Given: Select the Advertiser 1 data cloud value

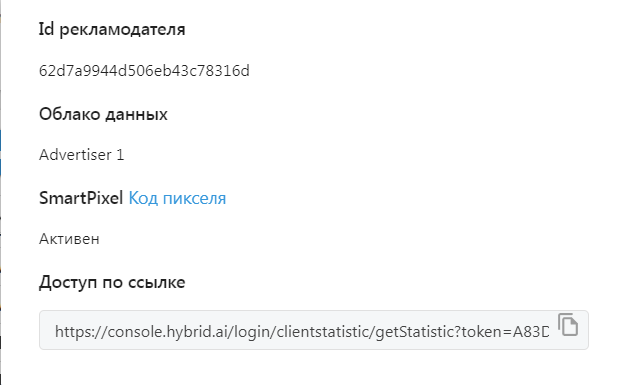Looking at the screenshot, I should (x=81, y=154).
